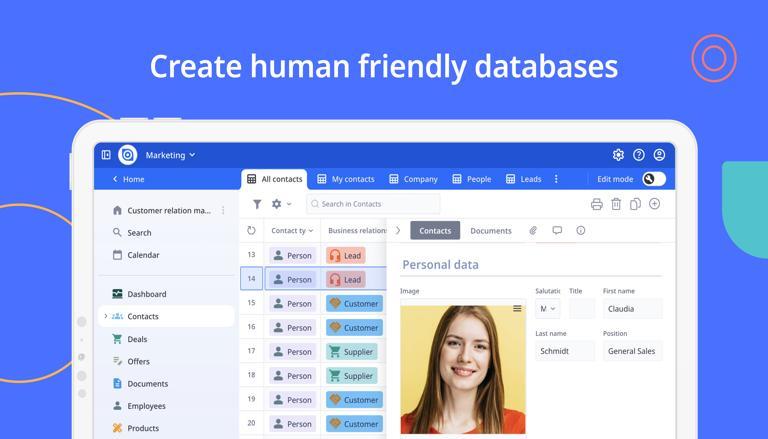
Task: Open the help question mark icon
Action: point(639,155)
